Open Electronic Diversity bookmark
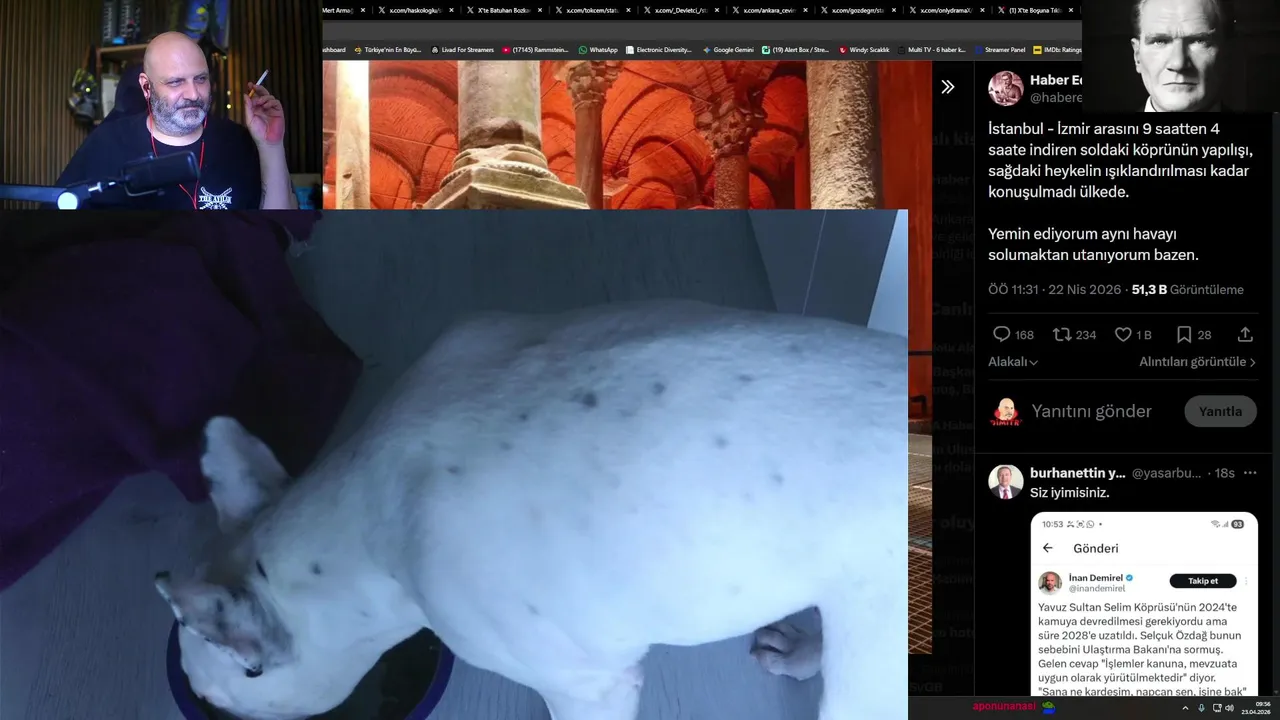1280x720 pixels. 658,49
